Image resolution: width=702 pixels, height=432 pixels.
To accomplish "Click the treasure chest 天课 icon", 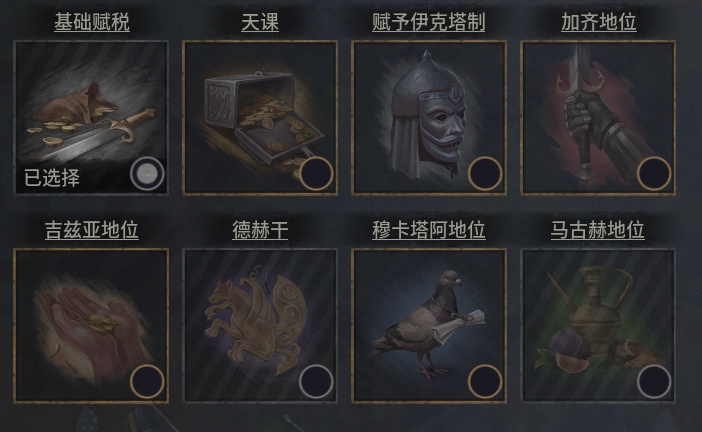I will point(260,118).
